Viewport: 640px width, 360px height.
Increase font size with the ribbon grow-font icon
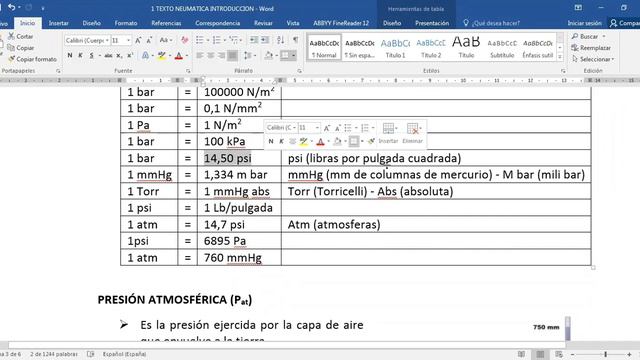click(x=138, y=40)
